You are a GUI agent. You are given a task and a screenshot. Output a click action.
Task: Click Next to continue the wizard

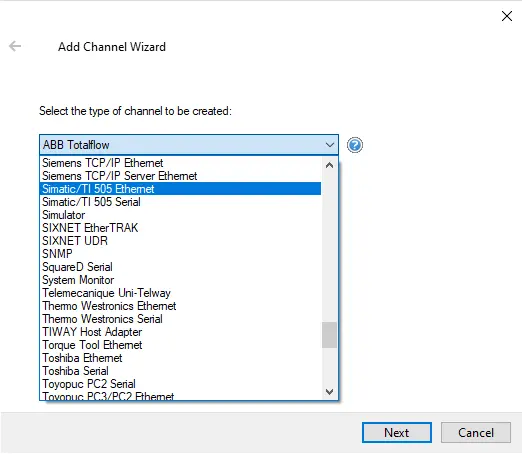tap(397, 433)
